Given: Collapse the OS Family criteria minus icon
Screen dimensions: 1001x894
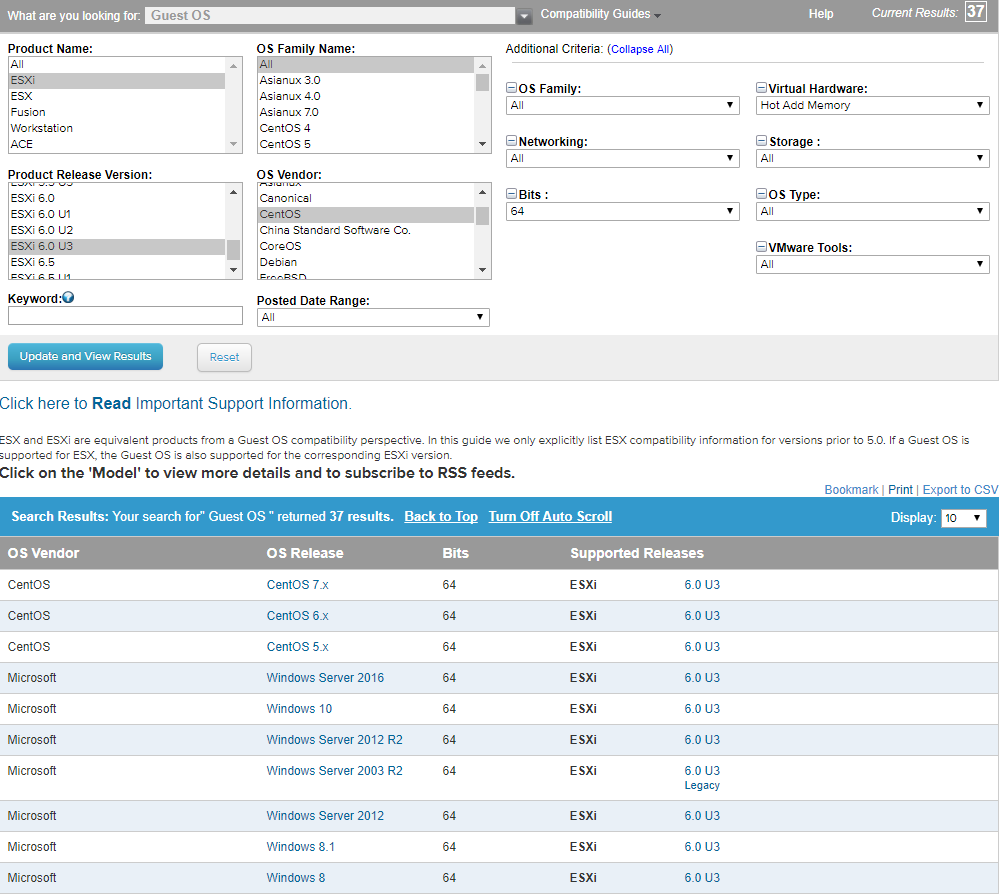Looking at the screenshot, I should coord(511,89).
